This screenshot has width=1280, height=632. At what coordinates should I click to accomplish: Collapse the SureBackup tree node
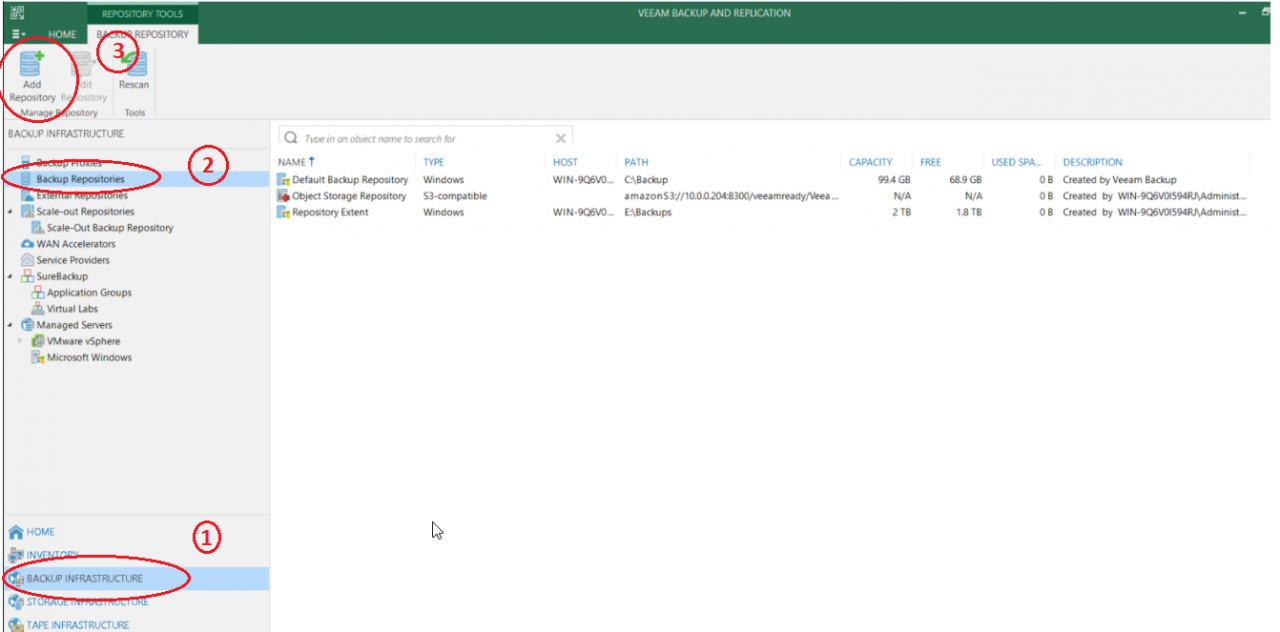click(x=8, y=275)
